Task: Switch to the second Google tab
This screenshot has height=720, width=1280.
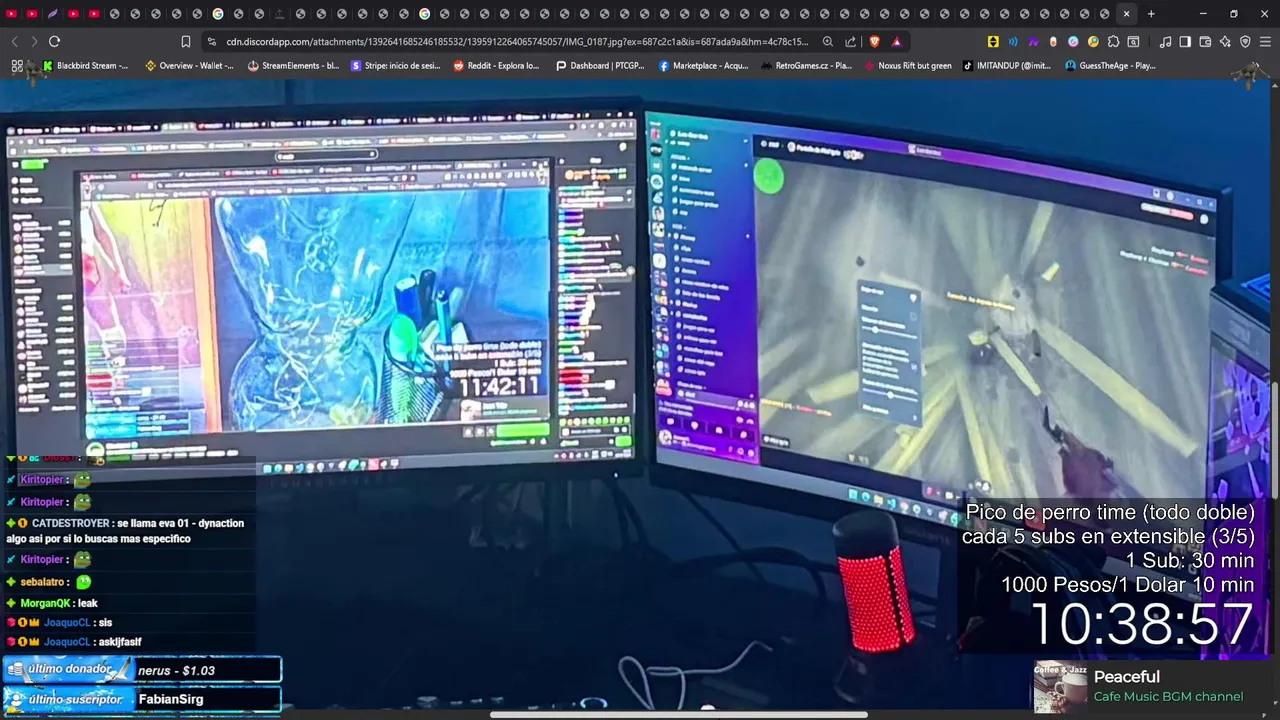Action: click(424, 14)
